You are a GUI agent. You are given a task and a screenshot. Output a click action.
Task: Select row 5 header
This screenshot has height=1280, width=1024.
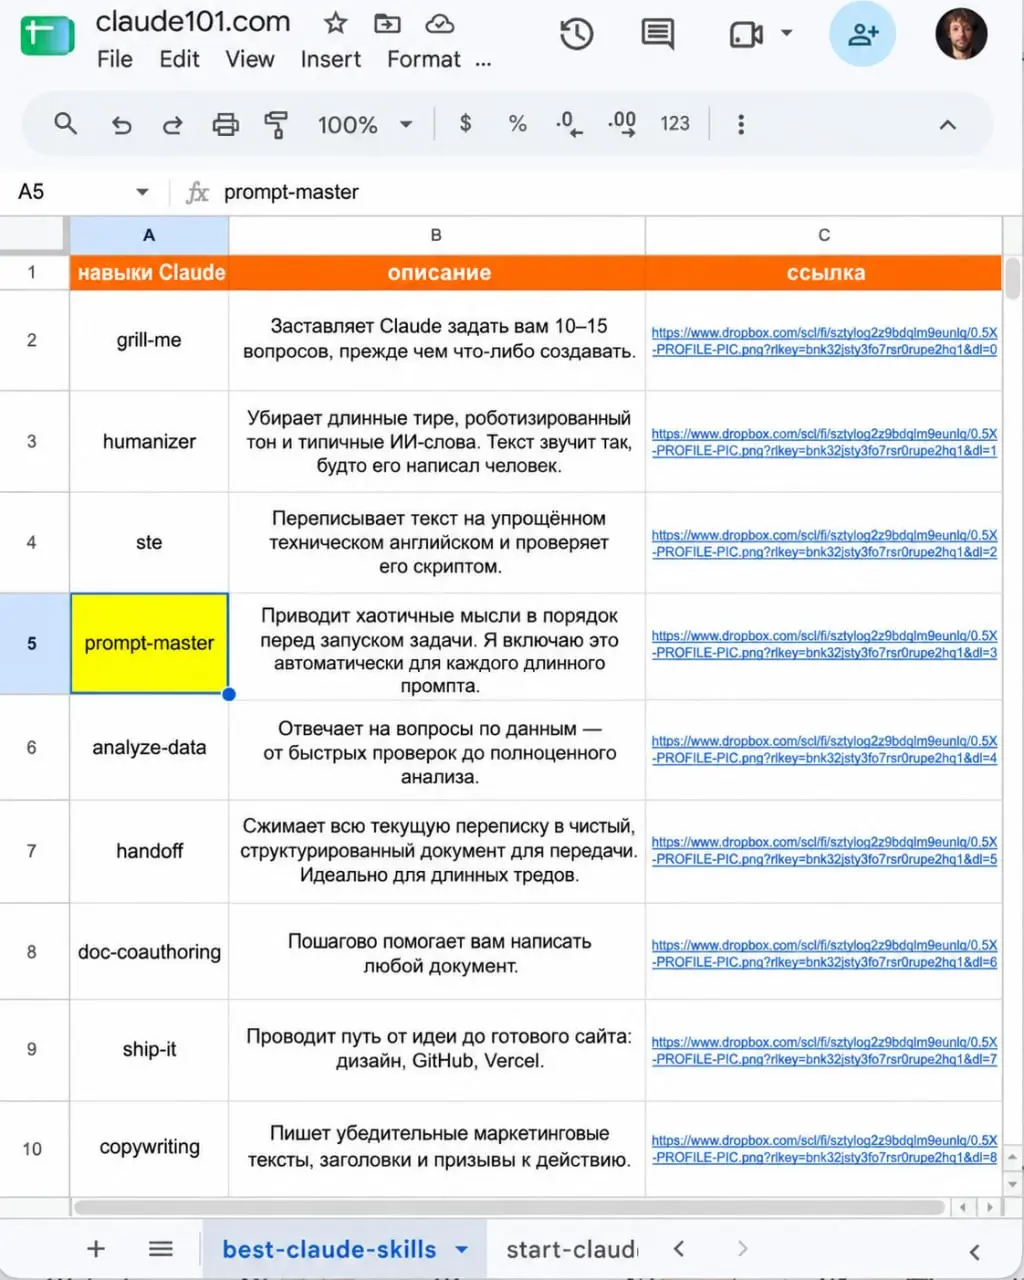tap(34, 643)
